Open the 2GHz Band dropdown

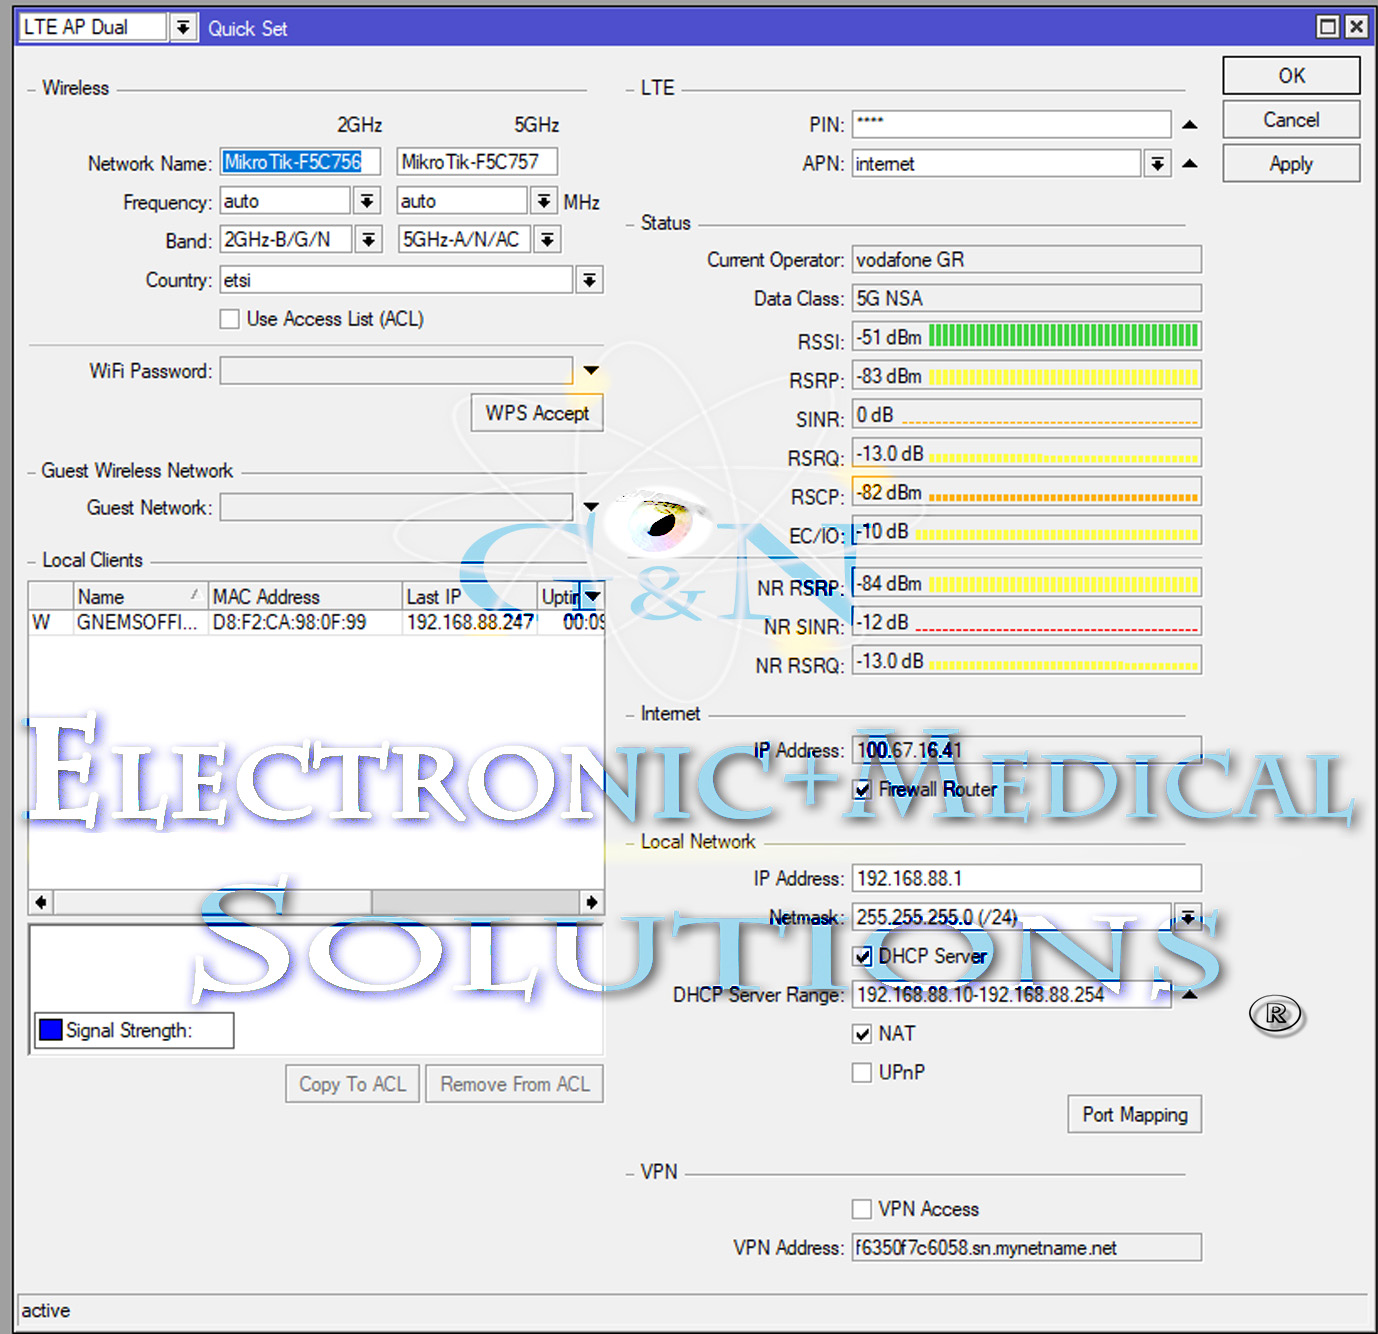(369, 240)
